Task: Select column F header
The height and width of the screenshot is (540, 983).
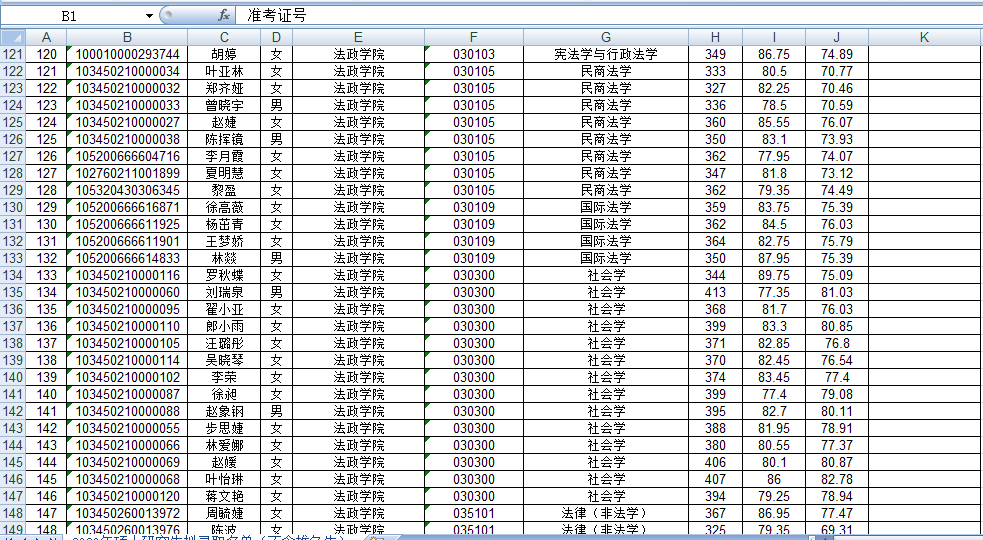Action: click(473, 37)
